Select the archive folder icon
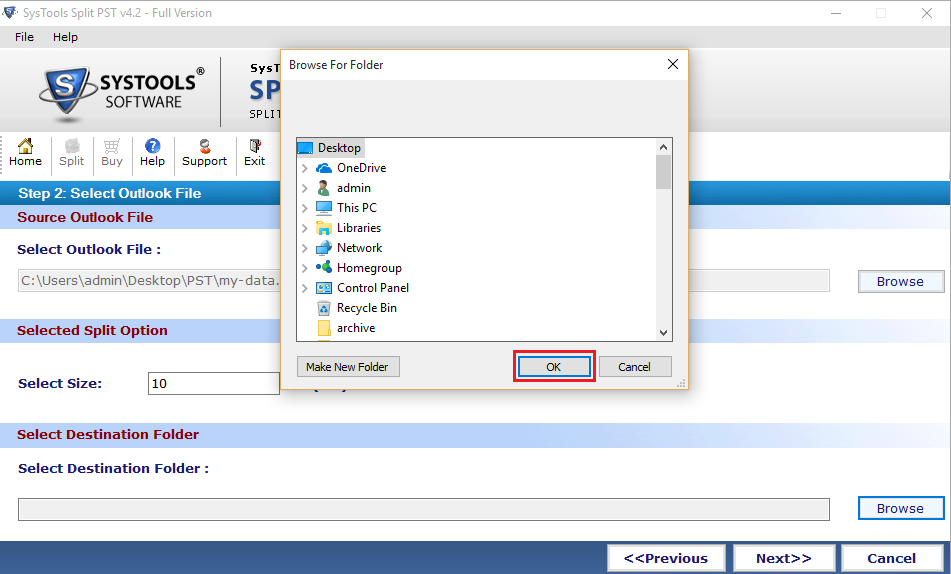 coord(324,328)
